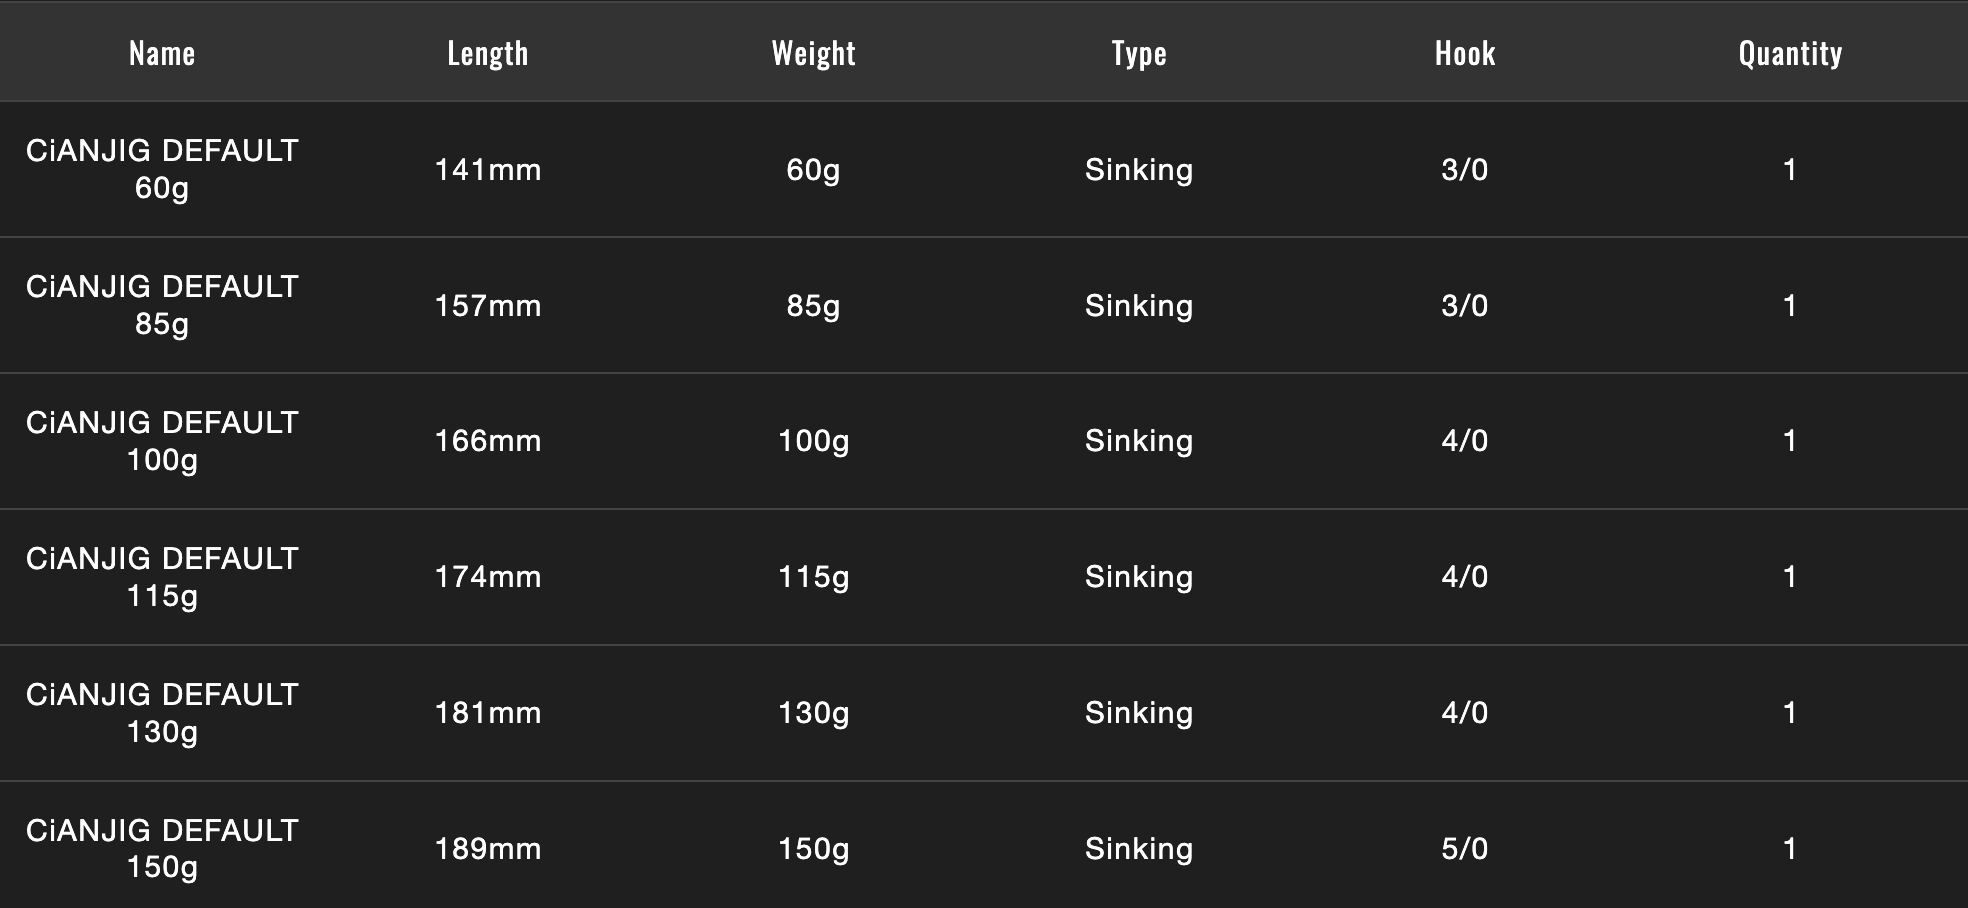The image size is (1968, 908).
Task: Click the 5/0 hook size cell
Action: coord(1465,849)
